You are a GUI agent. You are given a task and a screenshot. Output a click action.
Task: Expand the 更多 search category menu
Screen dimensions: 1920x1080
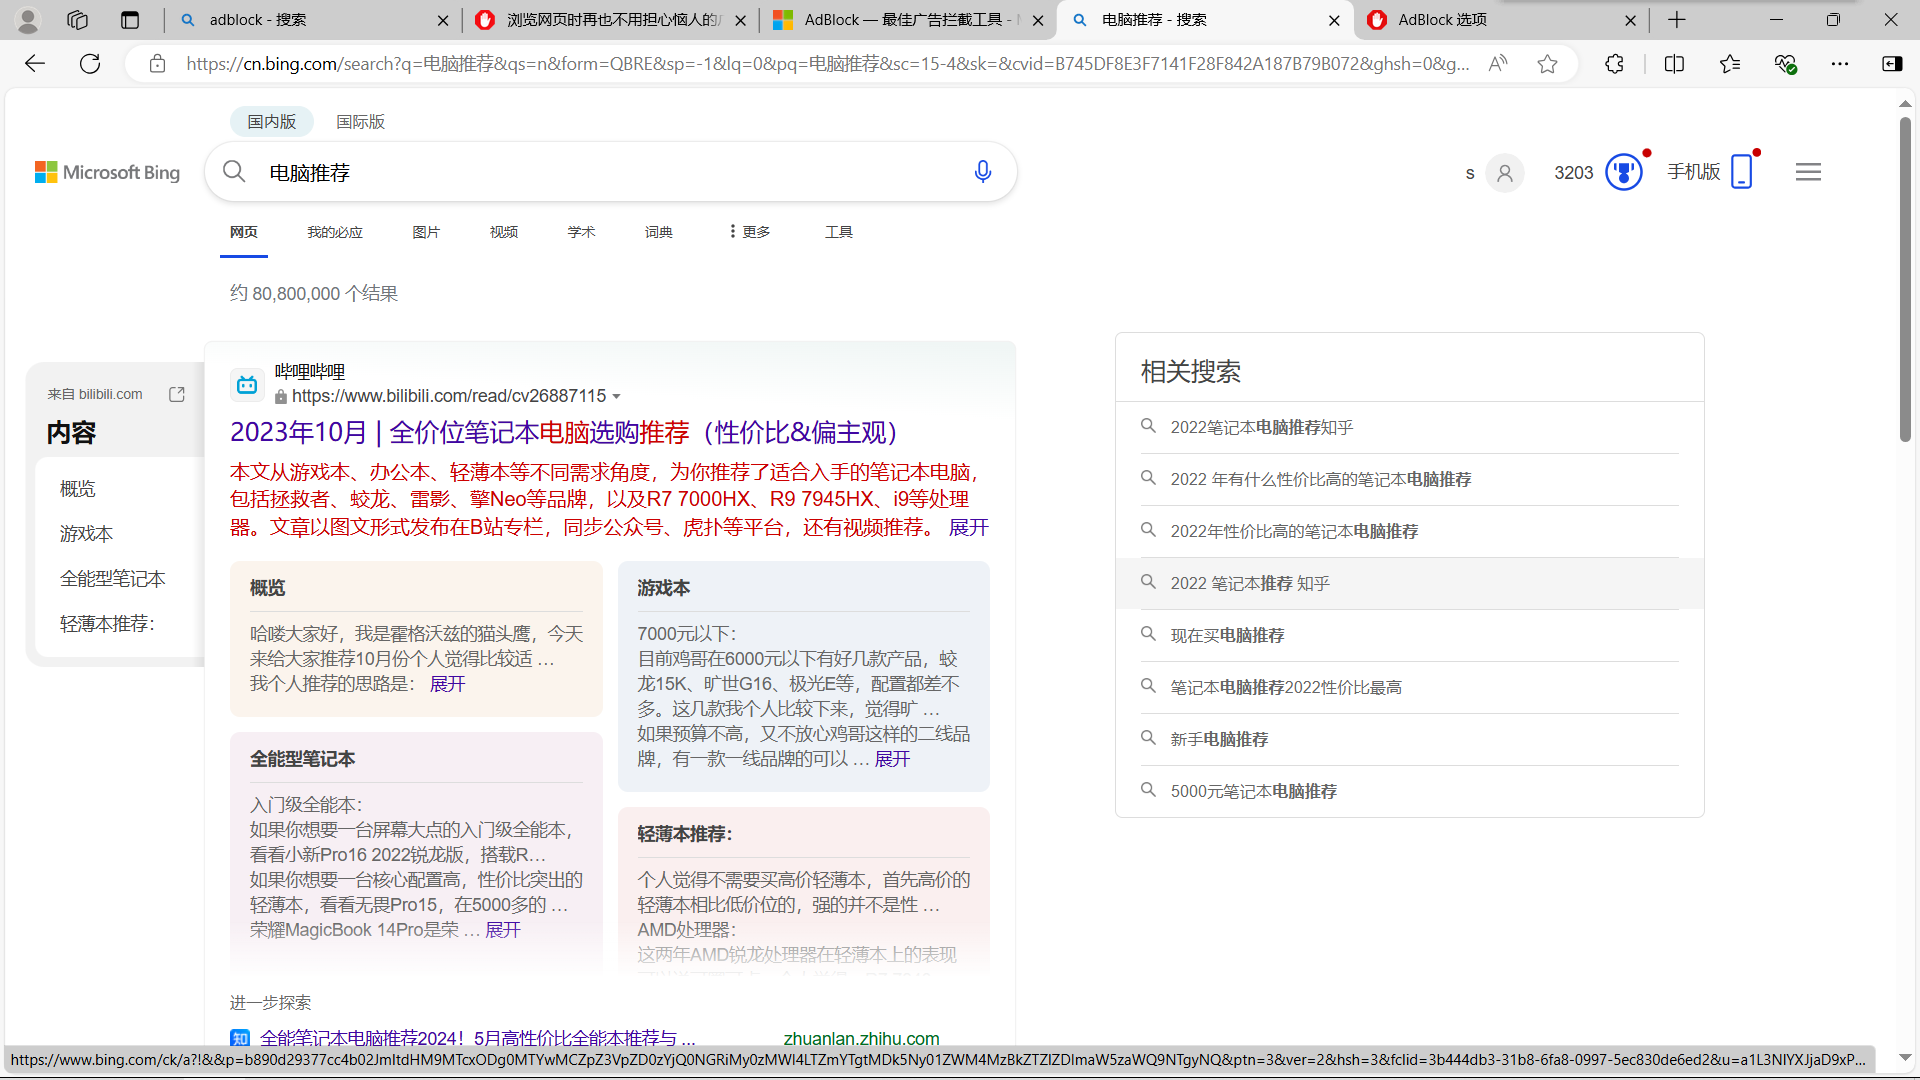(749, 232)
